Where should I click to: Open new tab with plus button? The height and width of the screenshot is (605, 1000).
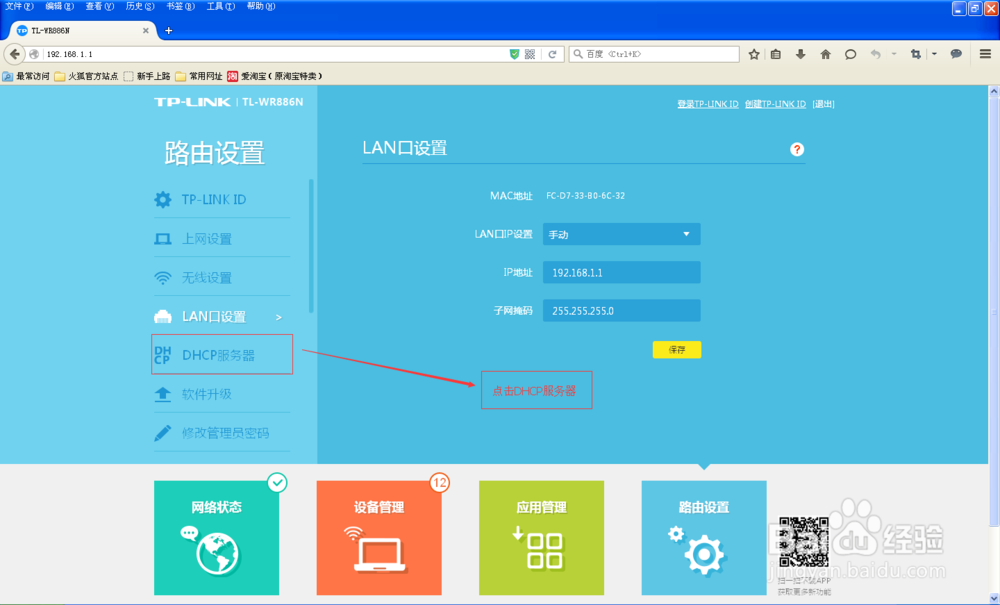point(168,31)
